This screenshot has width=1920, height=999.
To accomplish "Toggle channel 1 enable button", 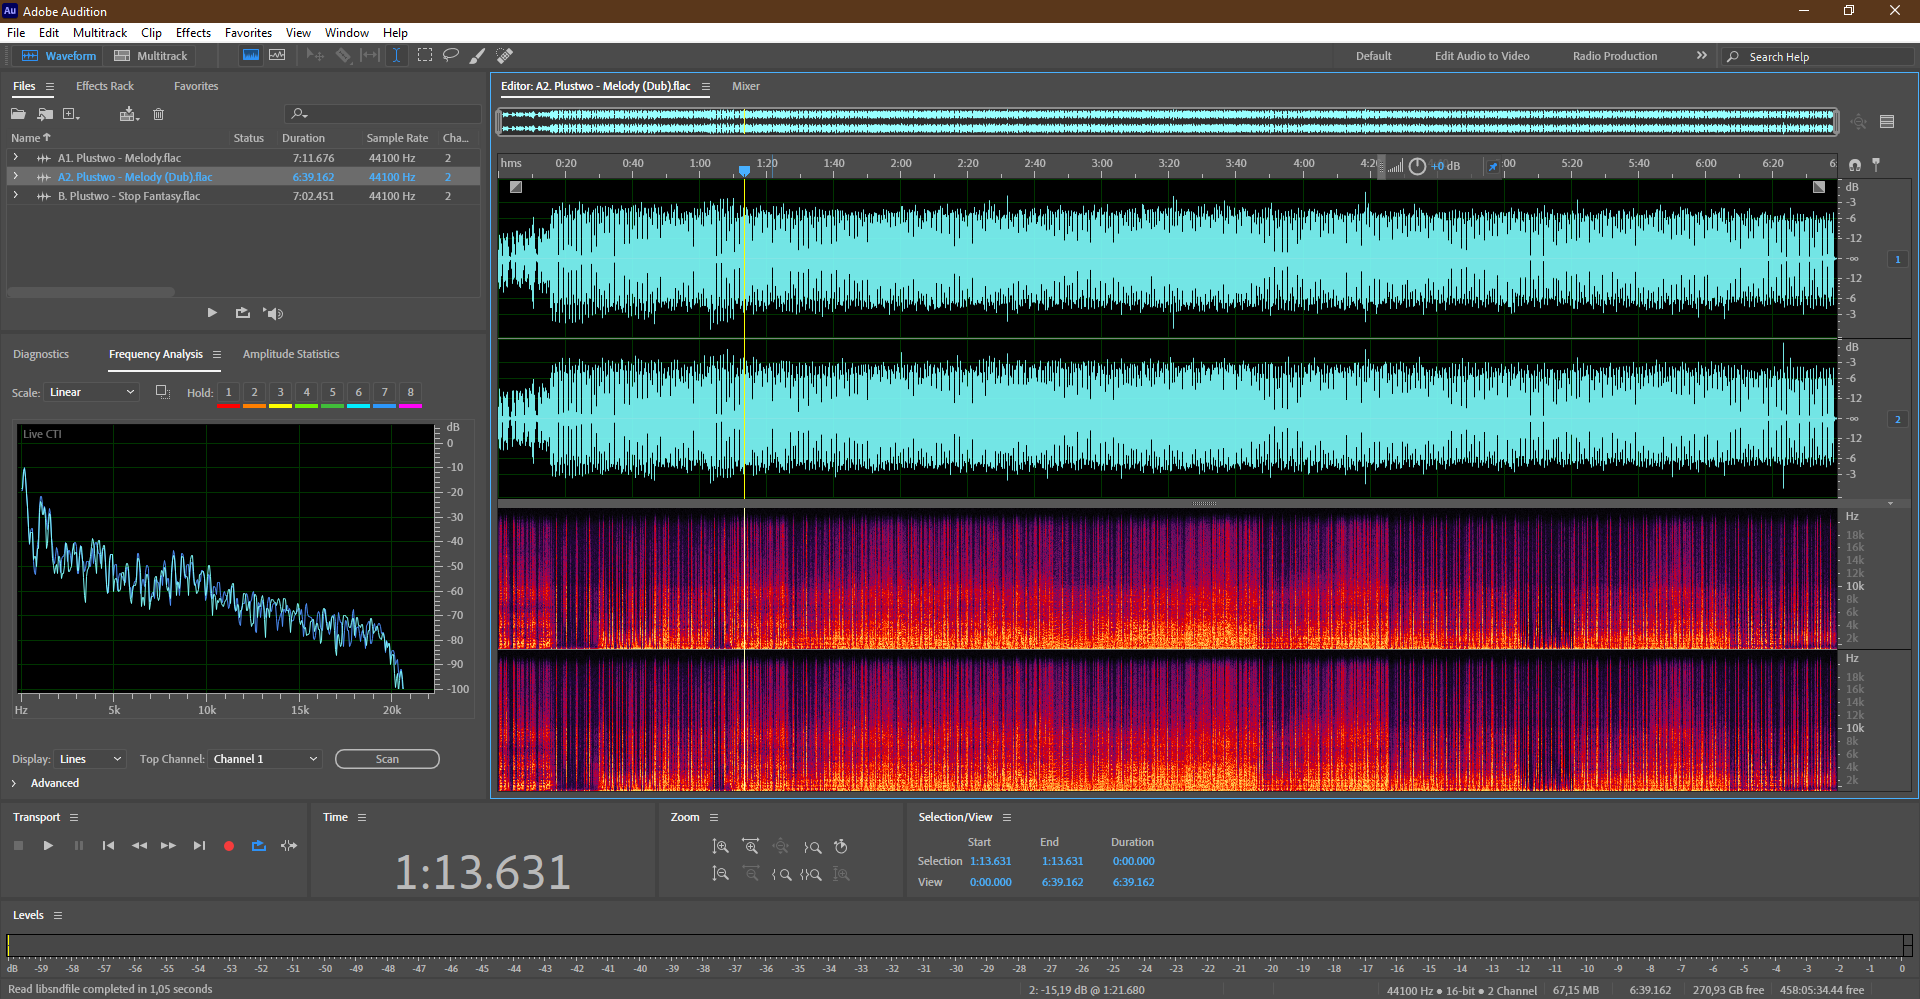I will (x=1897, y=260).
